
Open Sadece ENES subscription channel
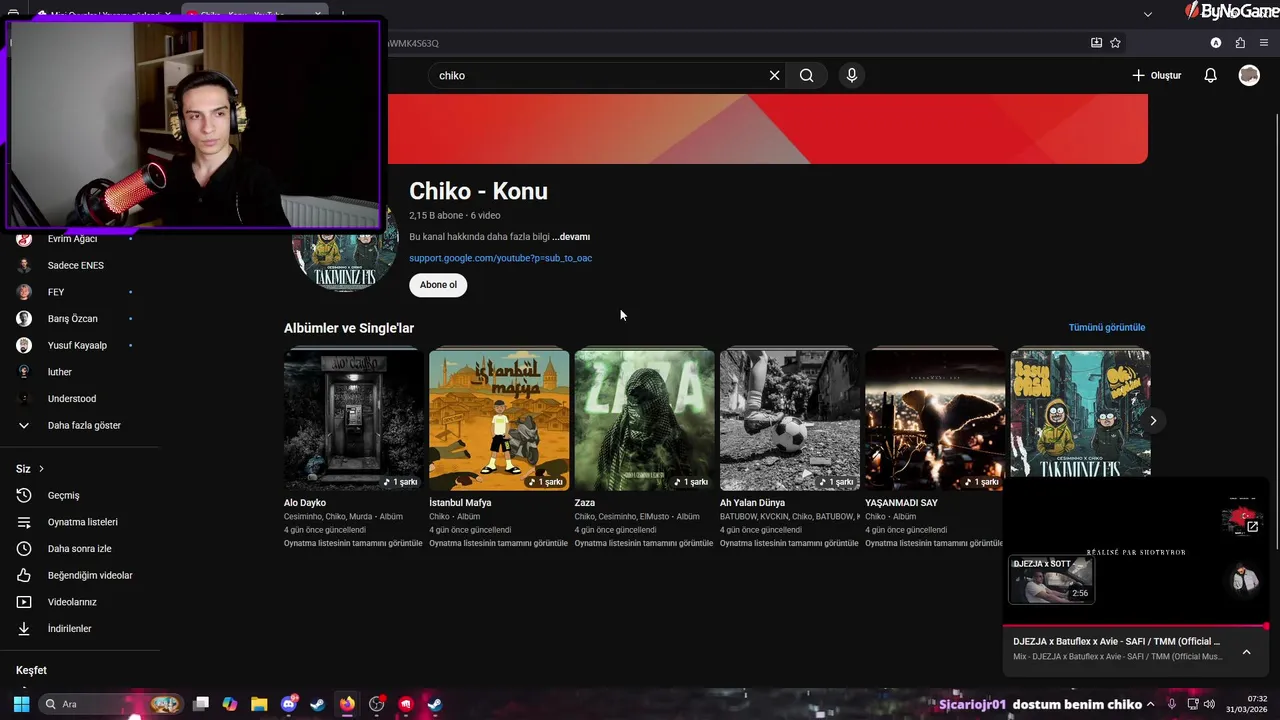click(x=76, y=265)
